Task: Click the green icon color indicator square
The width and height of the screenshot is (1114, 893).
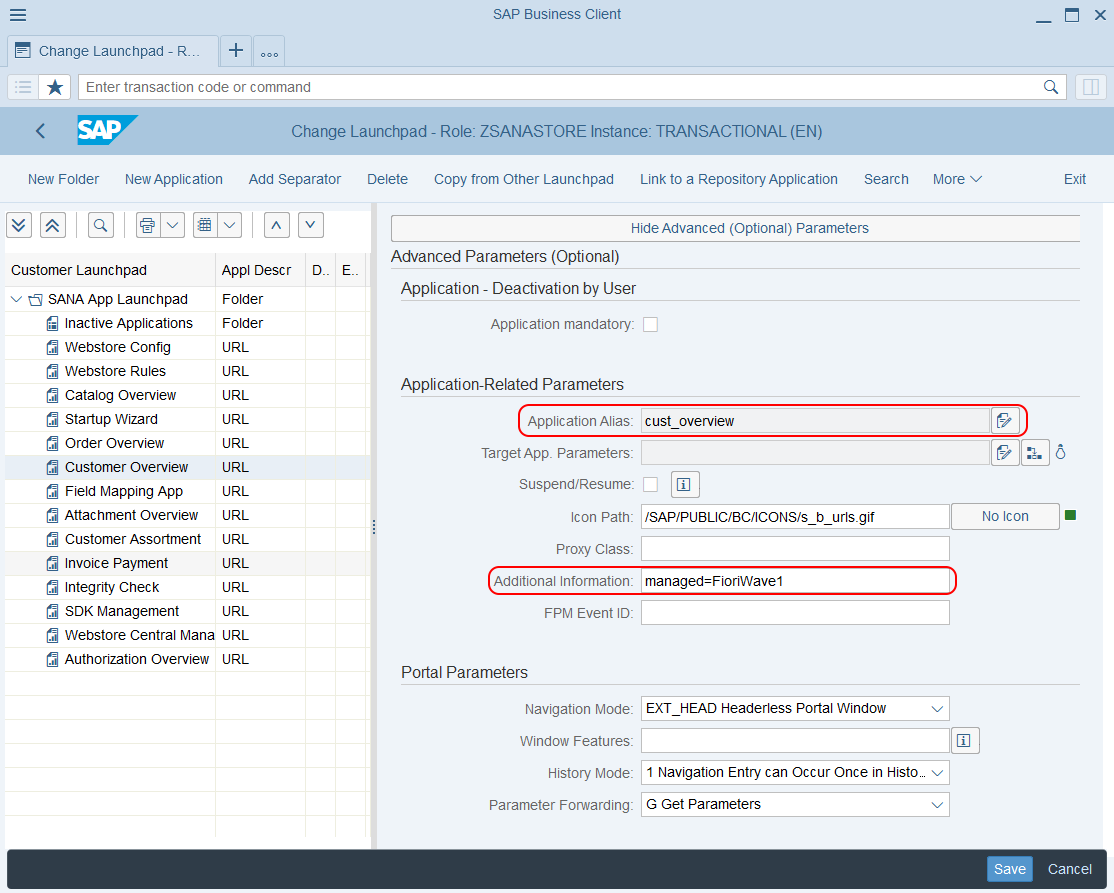Action: [x=1070, y=516]
